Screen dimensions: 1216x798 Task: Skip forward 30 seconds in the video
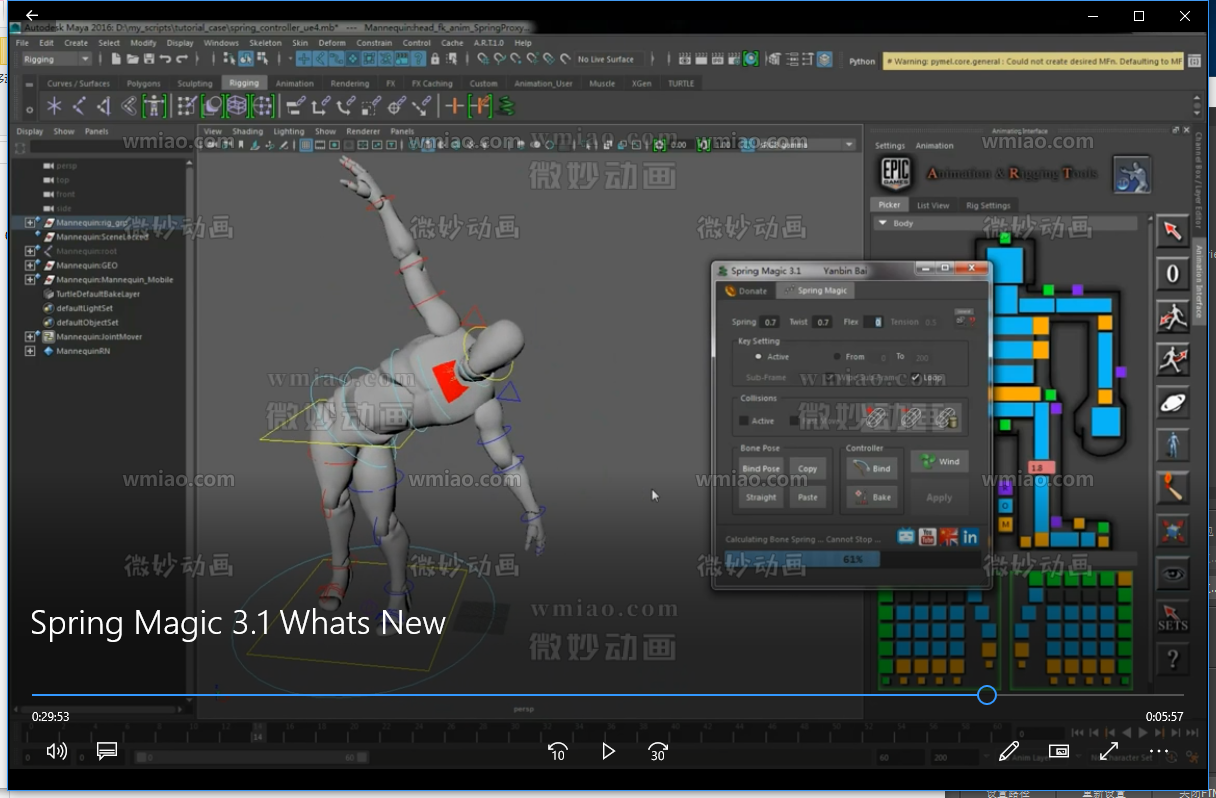click(657, 751)
